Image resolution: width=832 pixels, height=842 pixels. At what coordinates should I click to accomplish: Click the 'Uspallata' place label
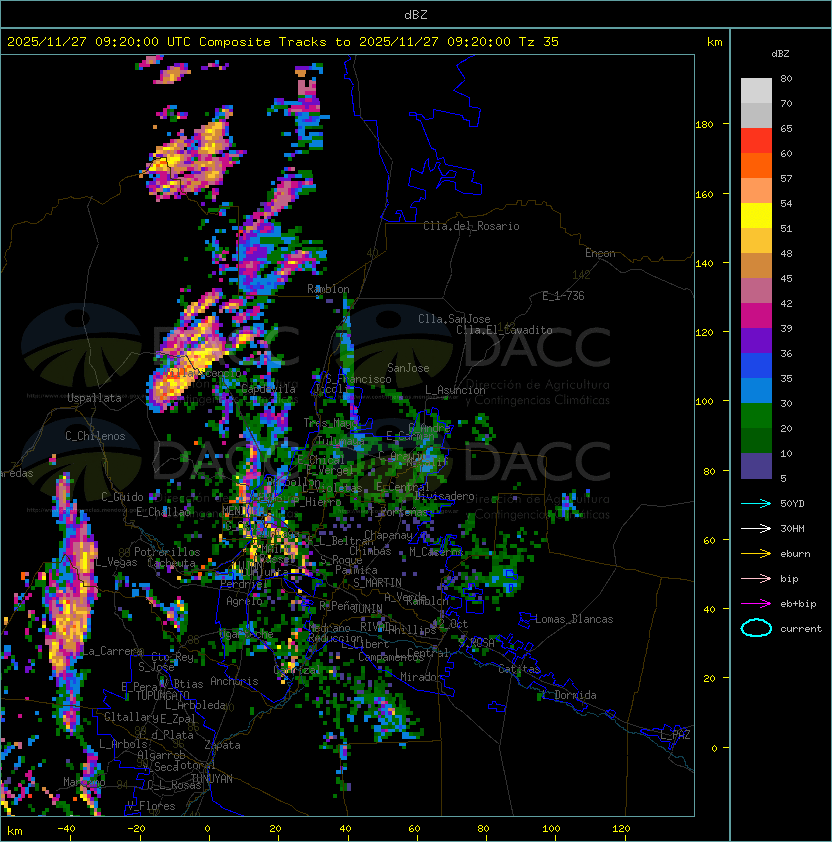coord(94,398)
